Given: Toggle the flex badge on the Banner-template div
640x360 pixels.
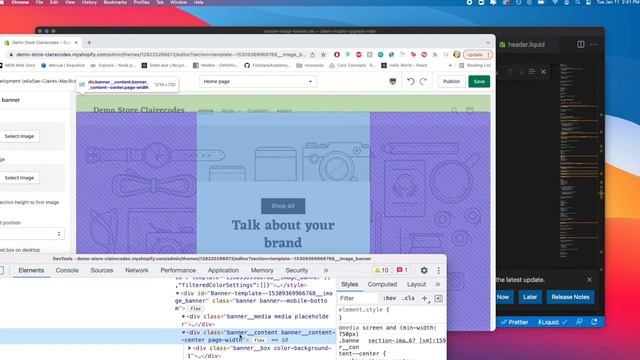Looking at the screenshot, I should [x=196, y=309].
